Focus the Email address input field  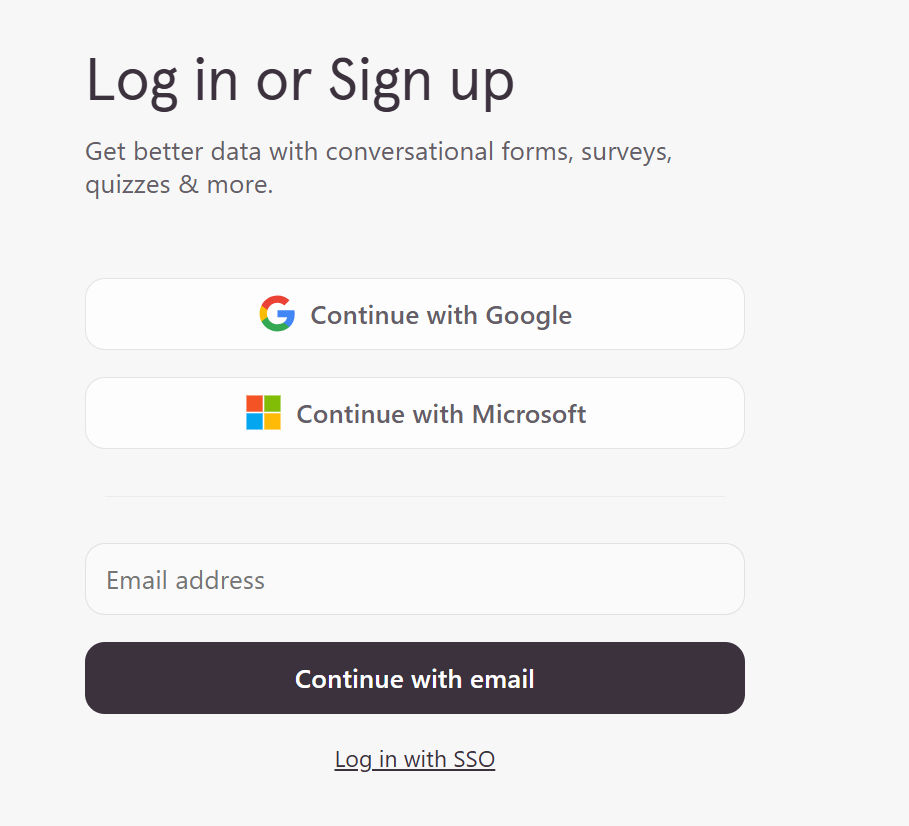415,579
